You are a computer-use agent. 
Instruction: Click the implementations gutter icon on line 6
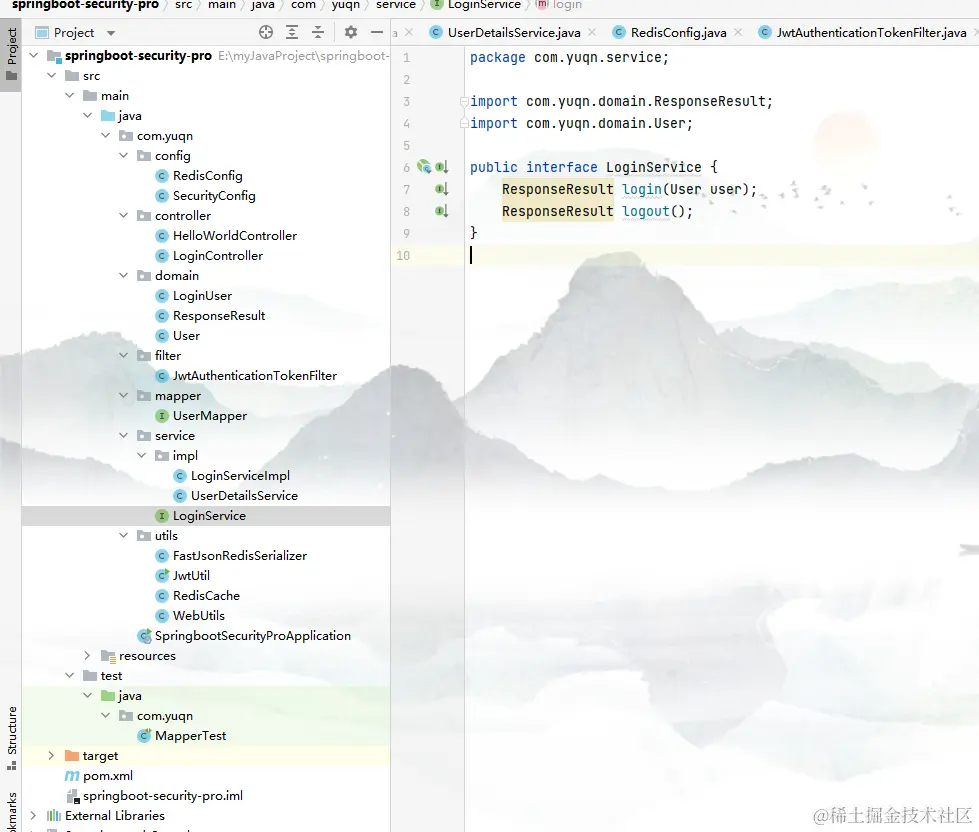(x=441, y=167)
